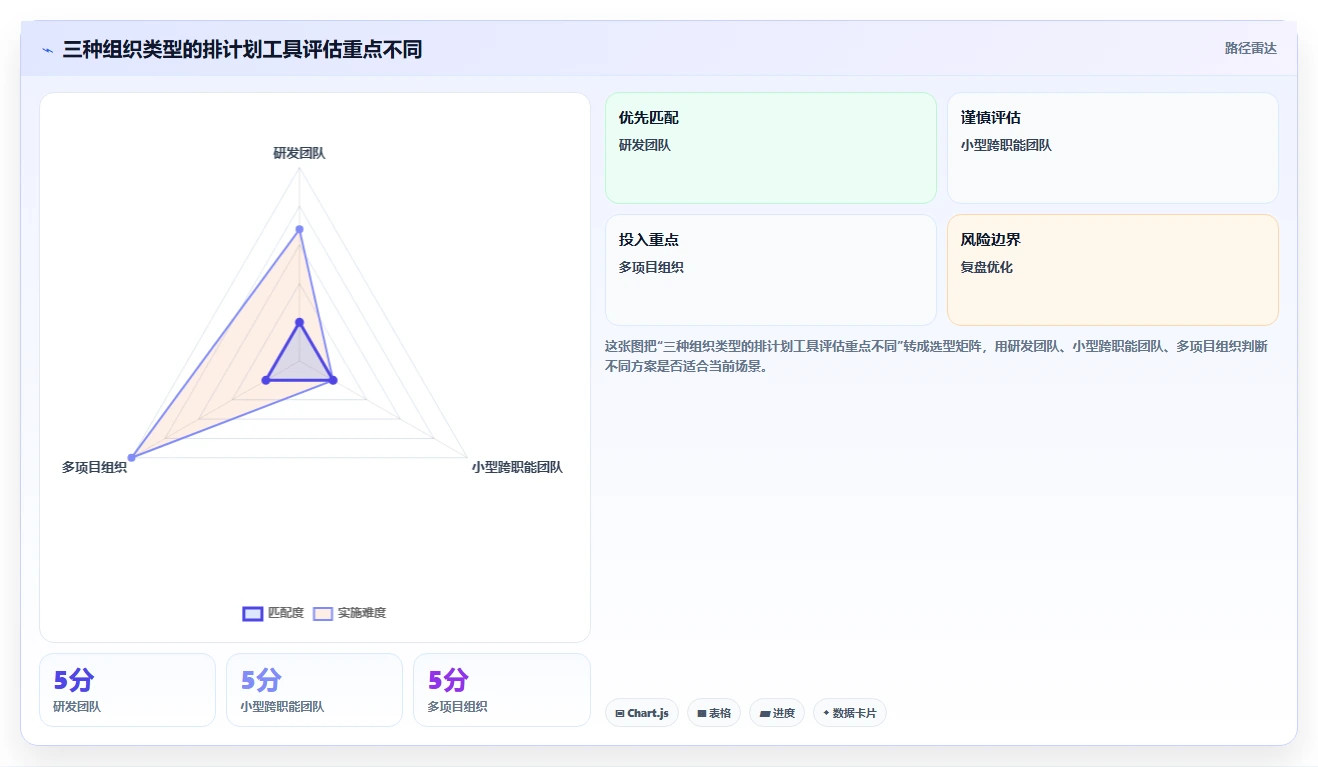Click the 5分 多项目组织 score card
This screenshot has width=1318, height=767.
(x=501, y=690)
